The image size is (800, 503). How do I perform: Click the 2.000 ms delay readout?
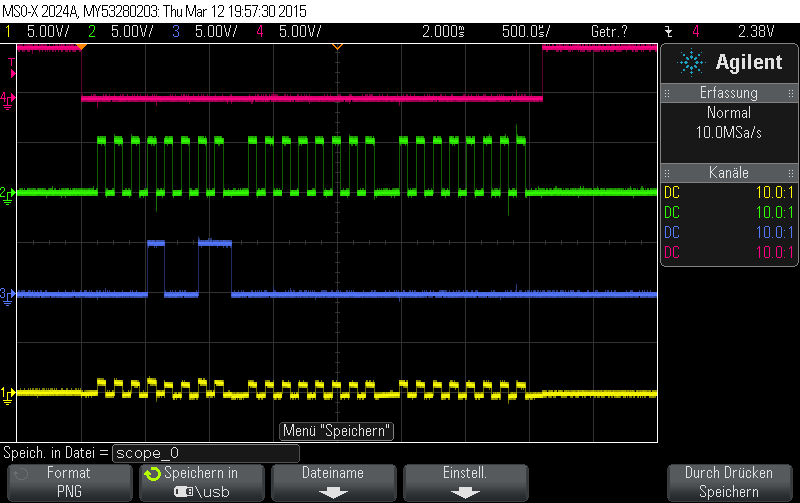[x=443, y=32]
